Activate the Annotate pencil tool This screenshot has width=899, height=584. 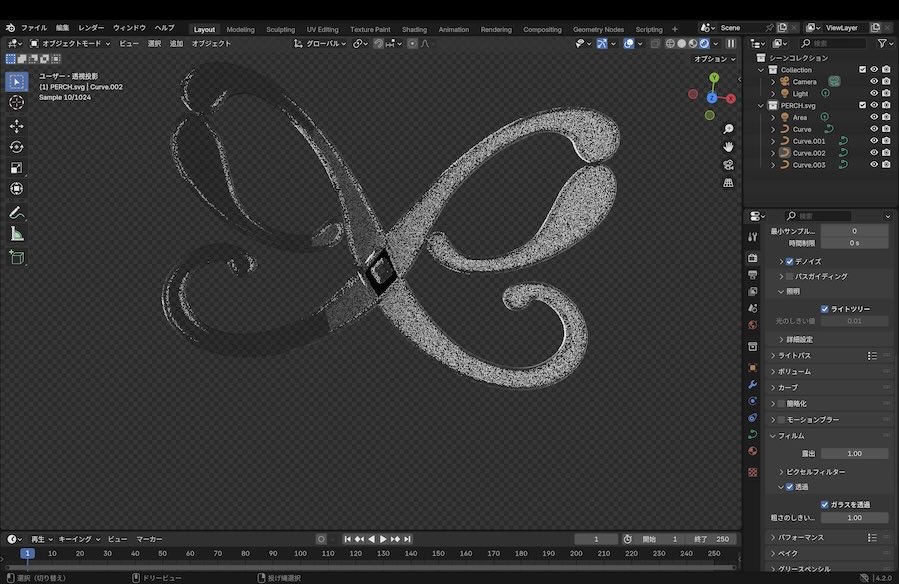point(16,213)
